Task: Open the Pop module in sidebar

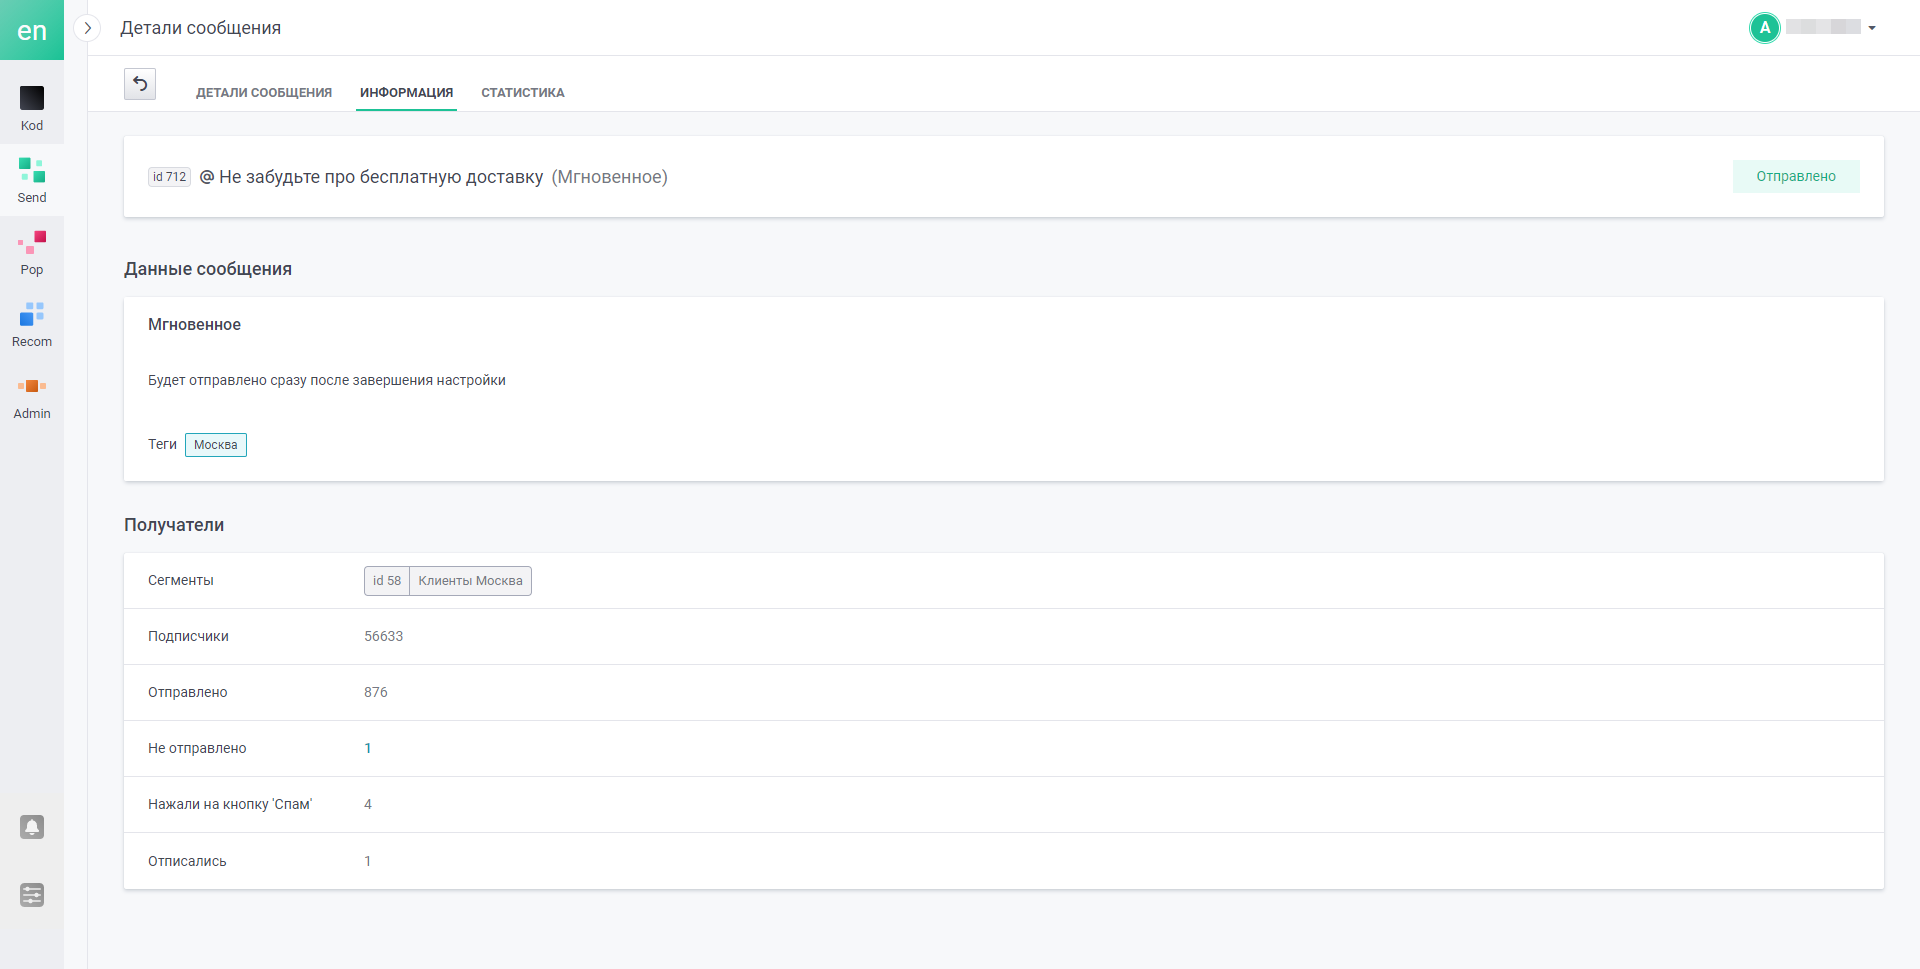Action: 32,253
